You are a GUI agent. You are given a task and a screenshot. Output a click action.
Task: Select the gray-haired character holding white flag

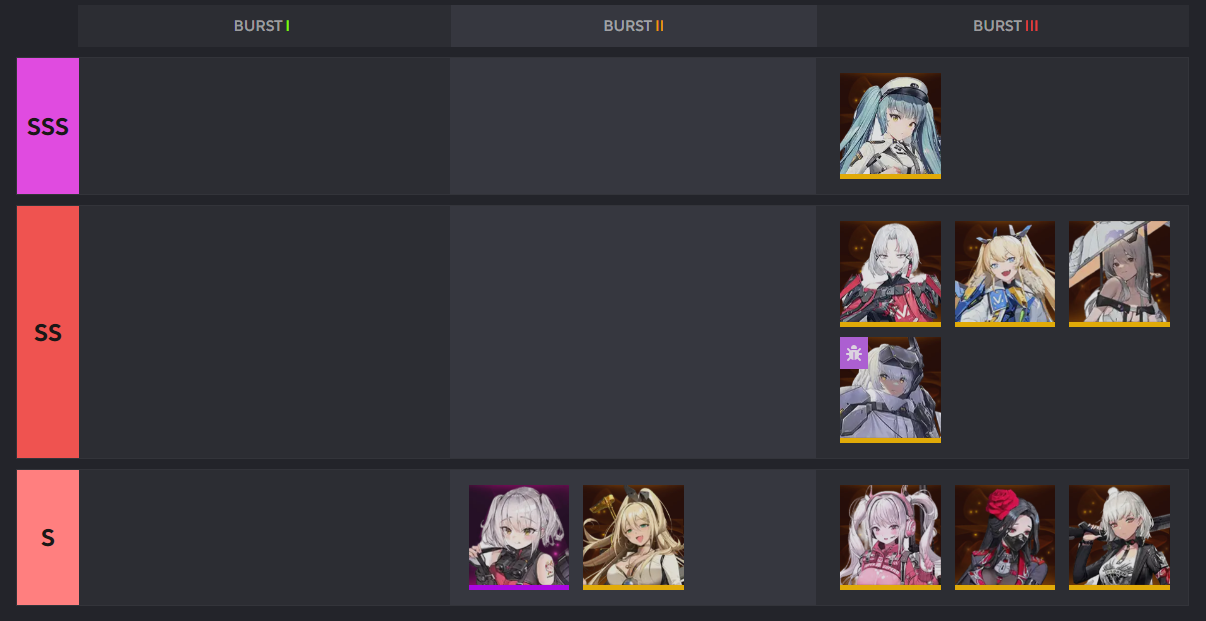pyautogui.click(x=1119, y=274)
